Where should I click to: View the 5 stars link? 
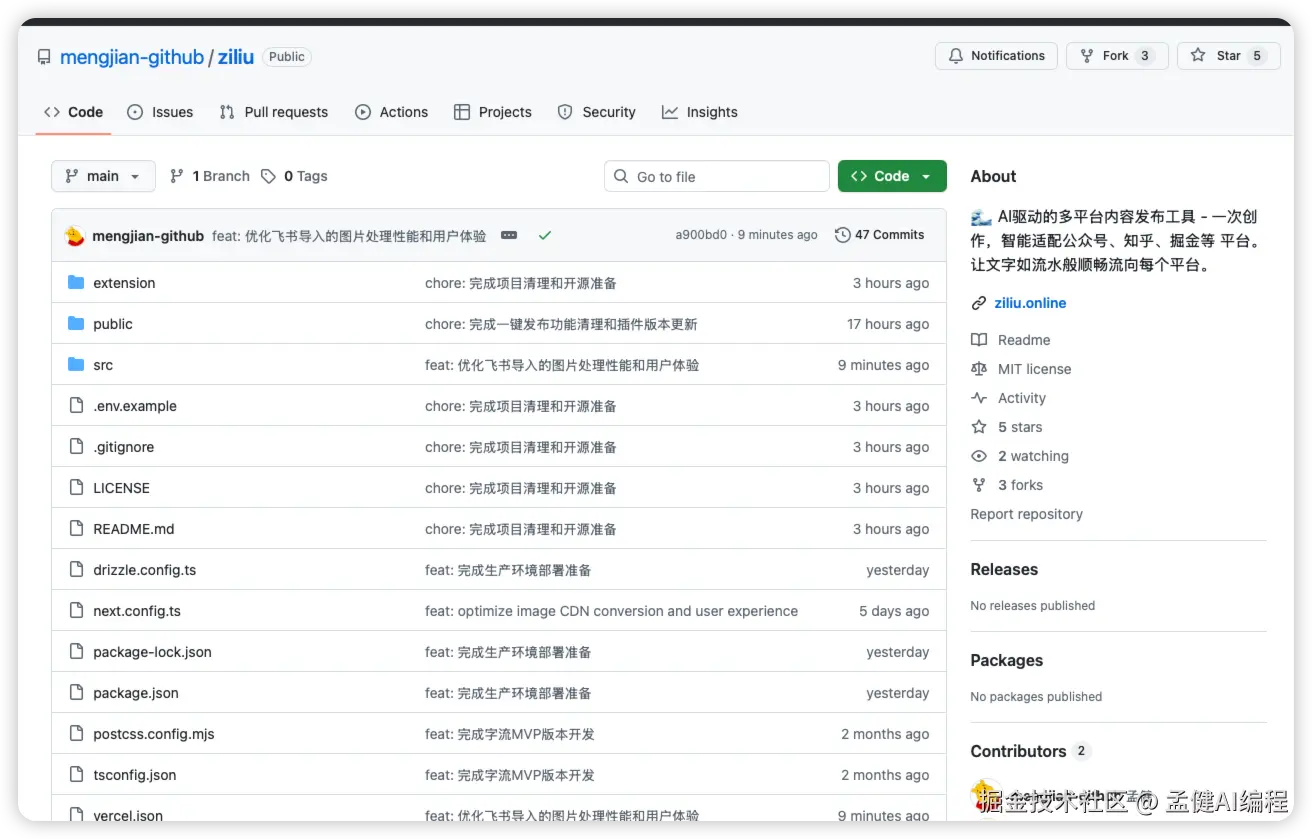coord(1007,427)
